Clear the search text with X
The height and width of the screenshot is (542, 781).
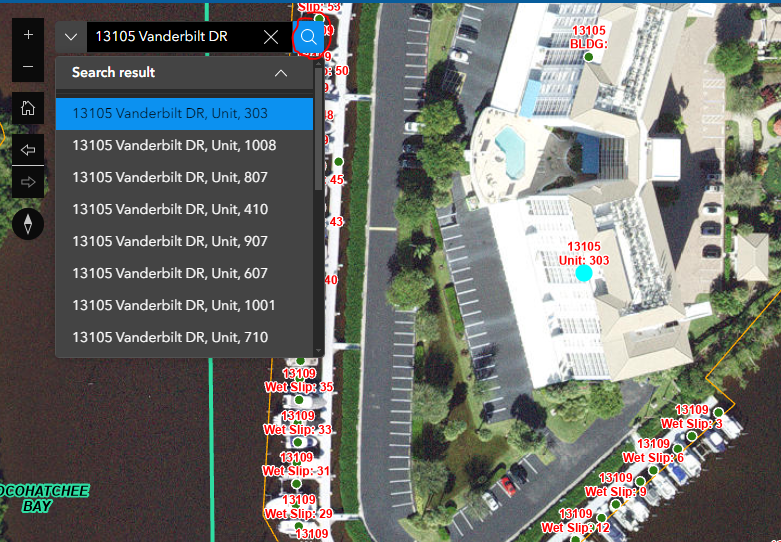click(271, 37)
